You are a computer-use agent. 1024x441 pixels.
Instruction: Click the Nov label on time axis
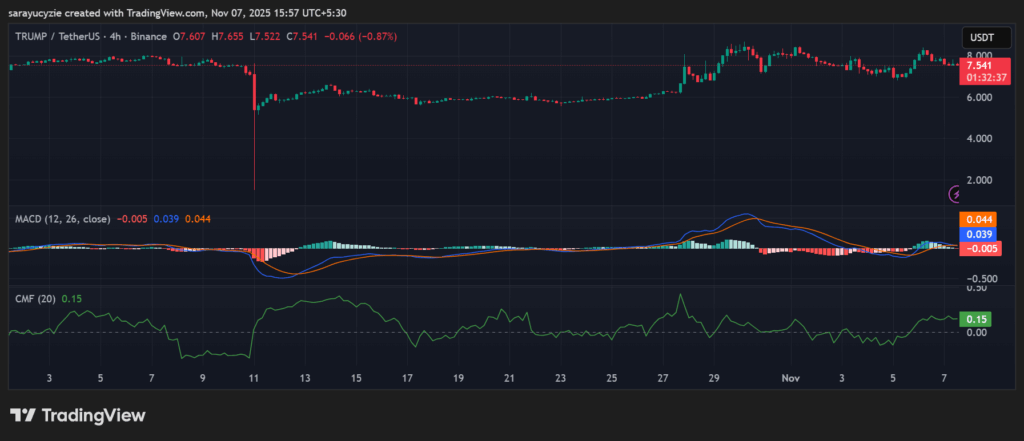[x=791, y=378]
